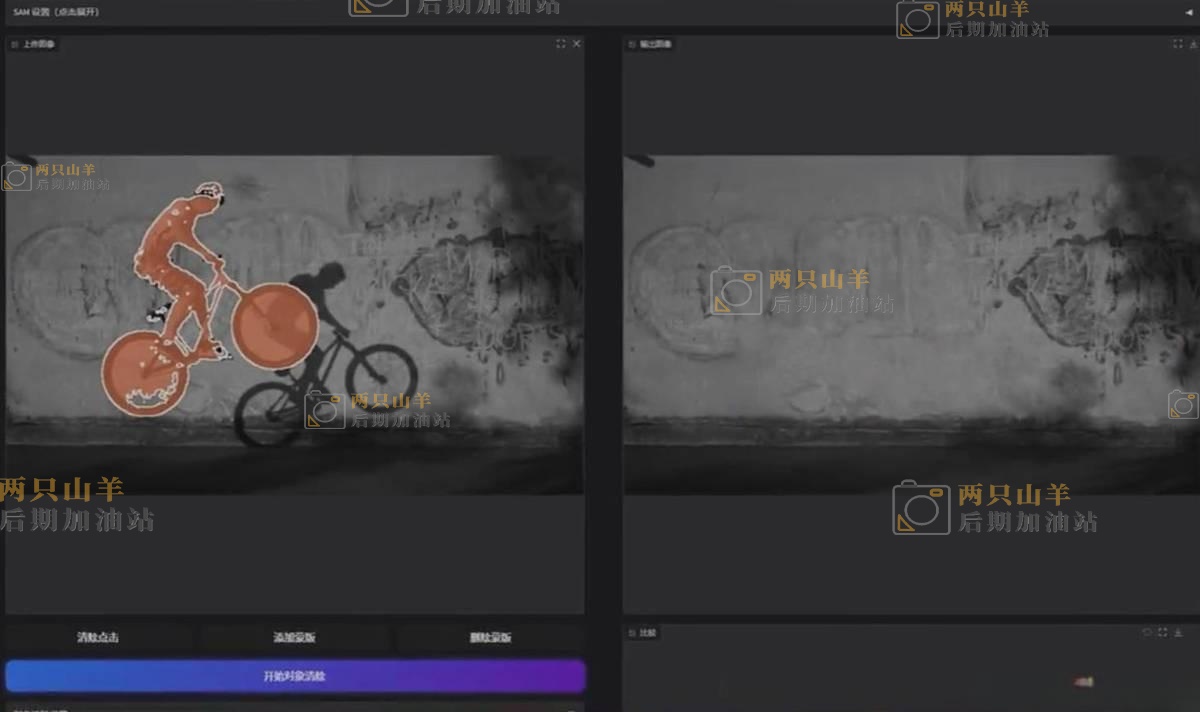
Task: Expand the SAM 设置 settings accordion
Action: tap(56, 12)
